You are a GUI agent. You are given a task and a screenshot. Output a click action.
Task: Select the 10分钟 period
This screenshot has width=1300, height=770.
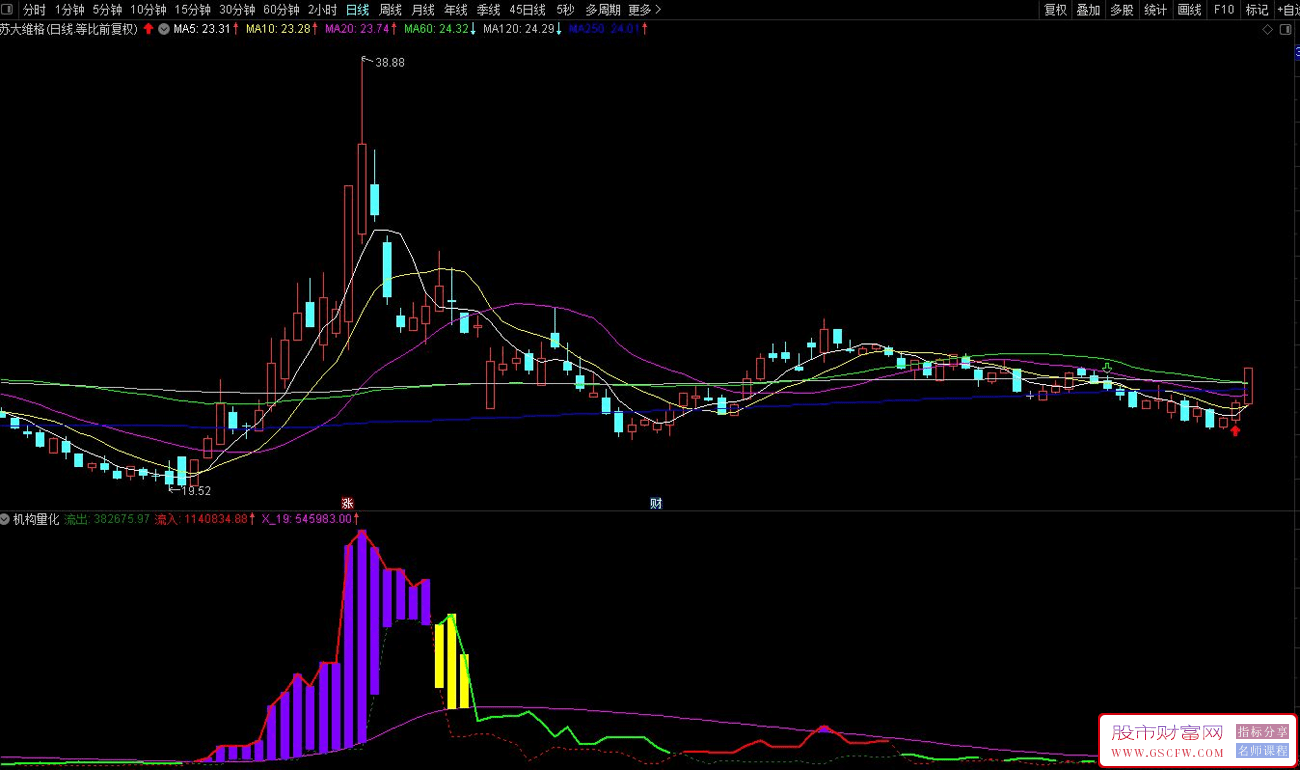148,10
